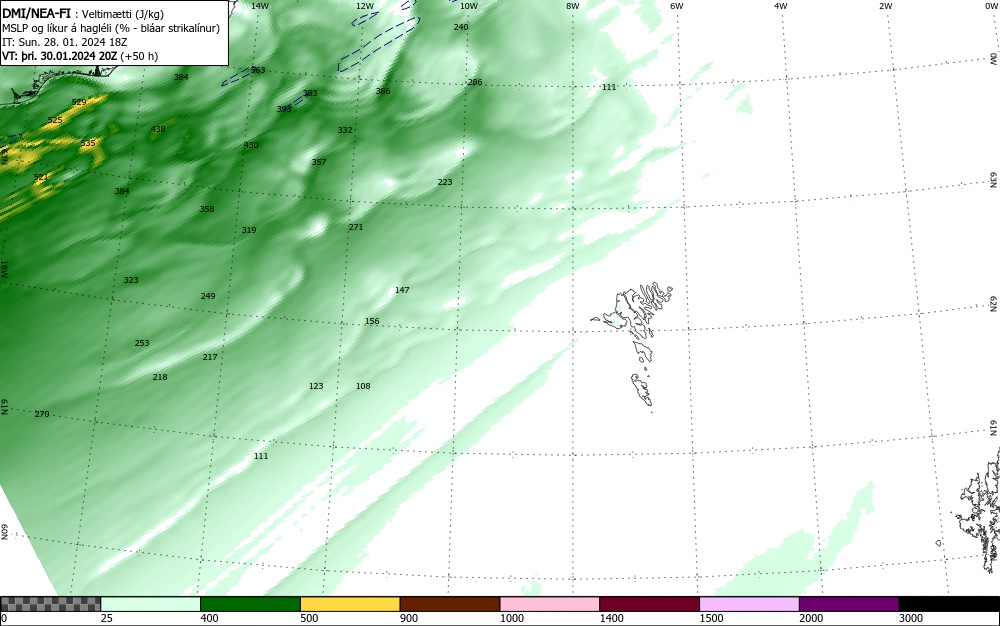Image resolution: width=1000 pixels, height=626 pixels.
Task: Click the checkered 0–25 legend swatch
Action: click(50, 604)
